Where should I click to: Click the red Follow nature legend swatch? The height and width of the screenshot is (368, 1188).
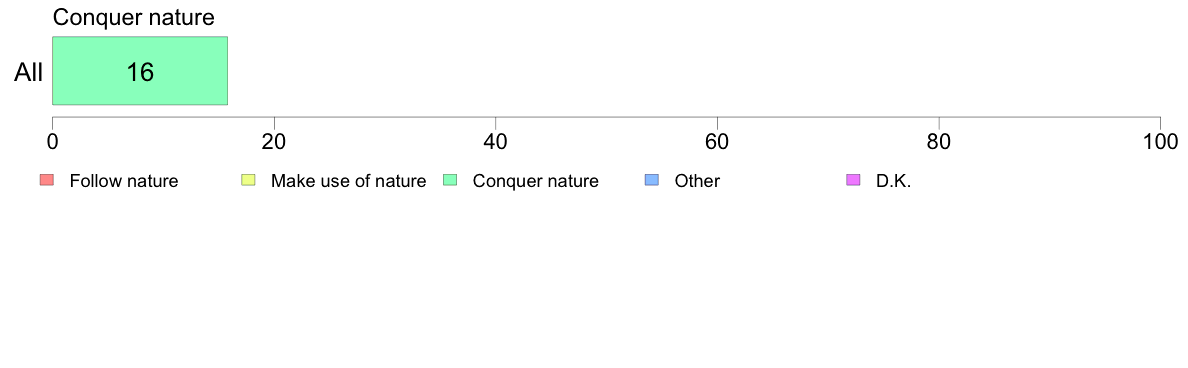47,180
